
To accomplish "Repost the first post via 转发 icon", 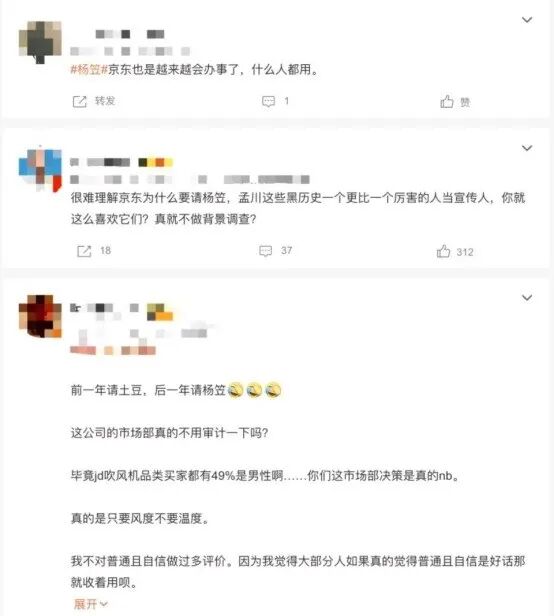I will click(80, 102).
